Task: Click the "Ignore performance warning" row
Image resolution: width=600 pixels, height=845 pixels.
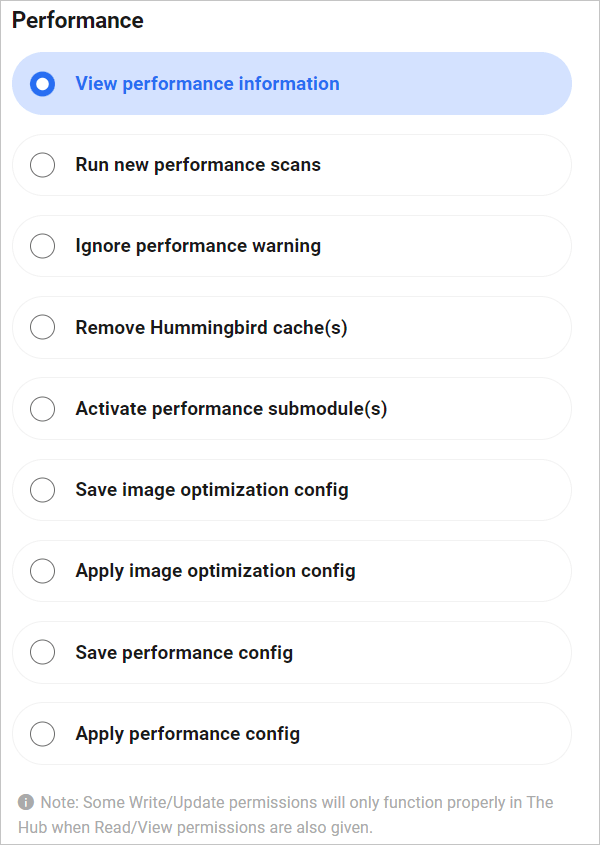Action: point(290,246)
